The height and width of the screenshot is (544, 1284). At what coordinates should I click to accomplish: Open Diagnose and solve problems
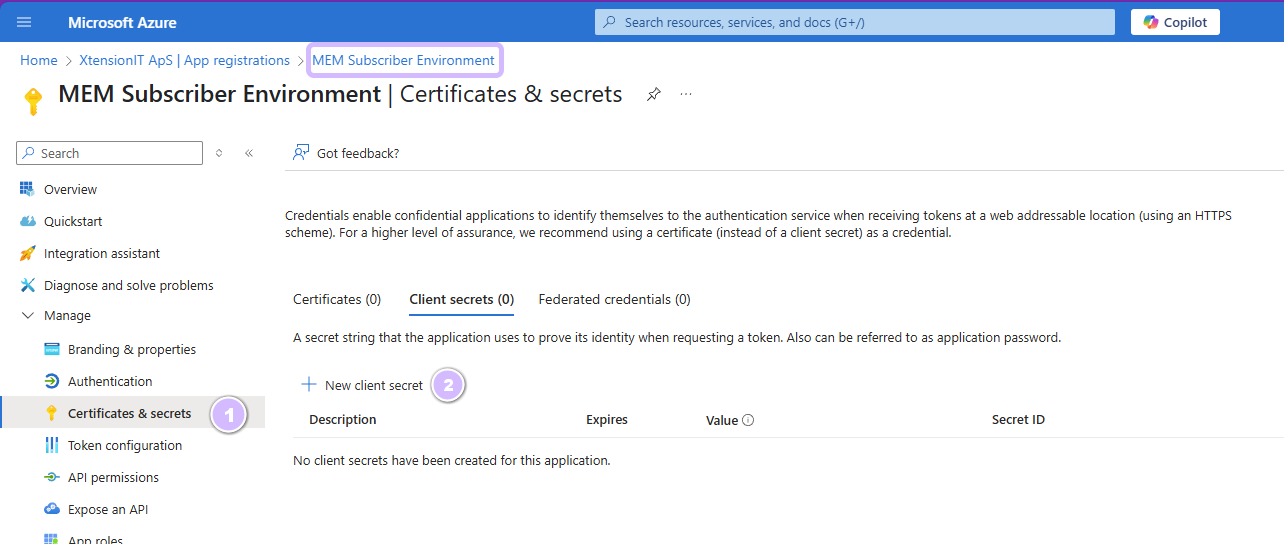coord(128,285)
